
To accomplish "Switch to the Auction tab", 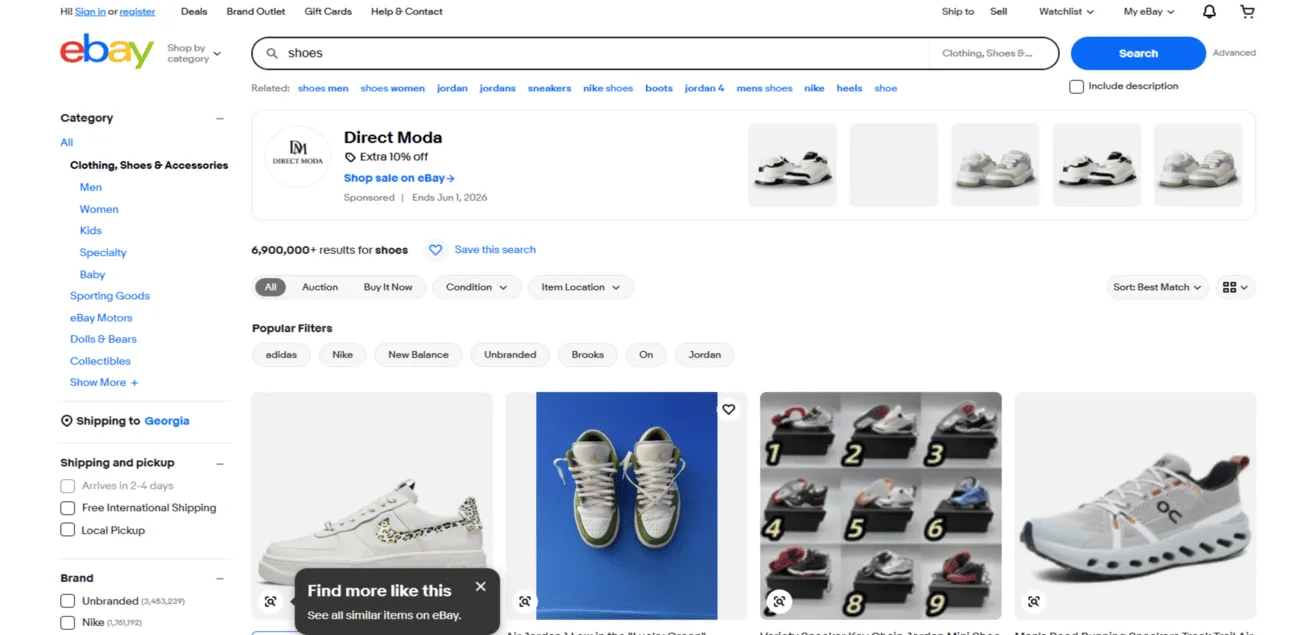I will 320,287.
